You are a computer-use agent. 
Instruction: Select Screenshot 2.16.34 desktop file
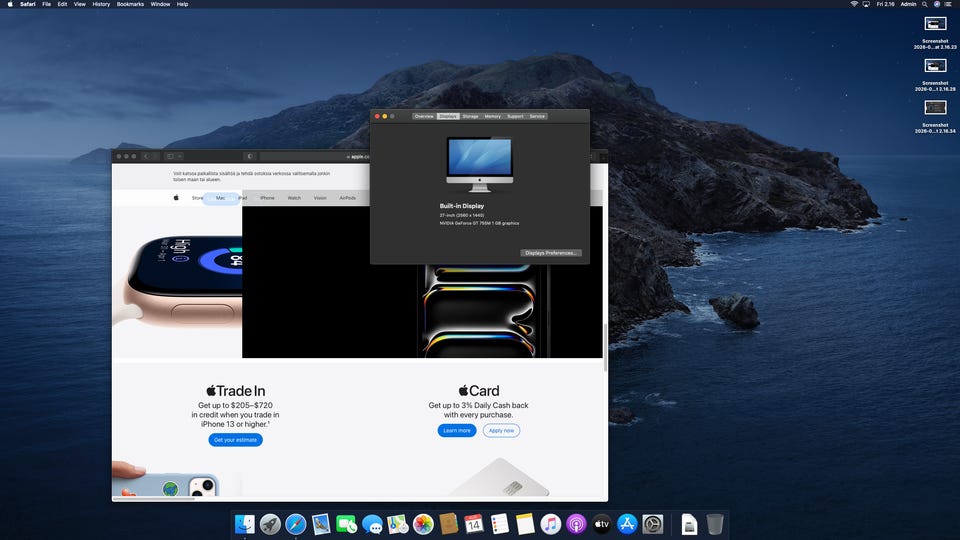[935, 116]
